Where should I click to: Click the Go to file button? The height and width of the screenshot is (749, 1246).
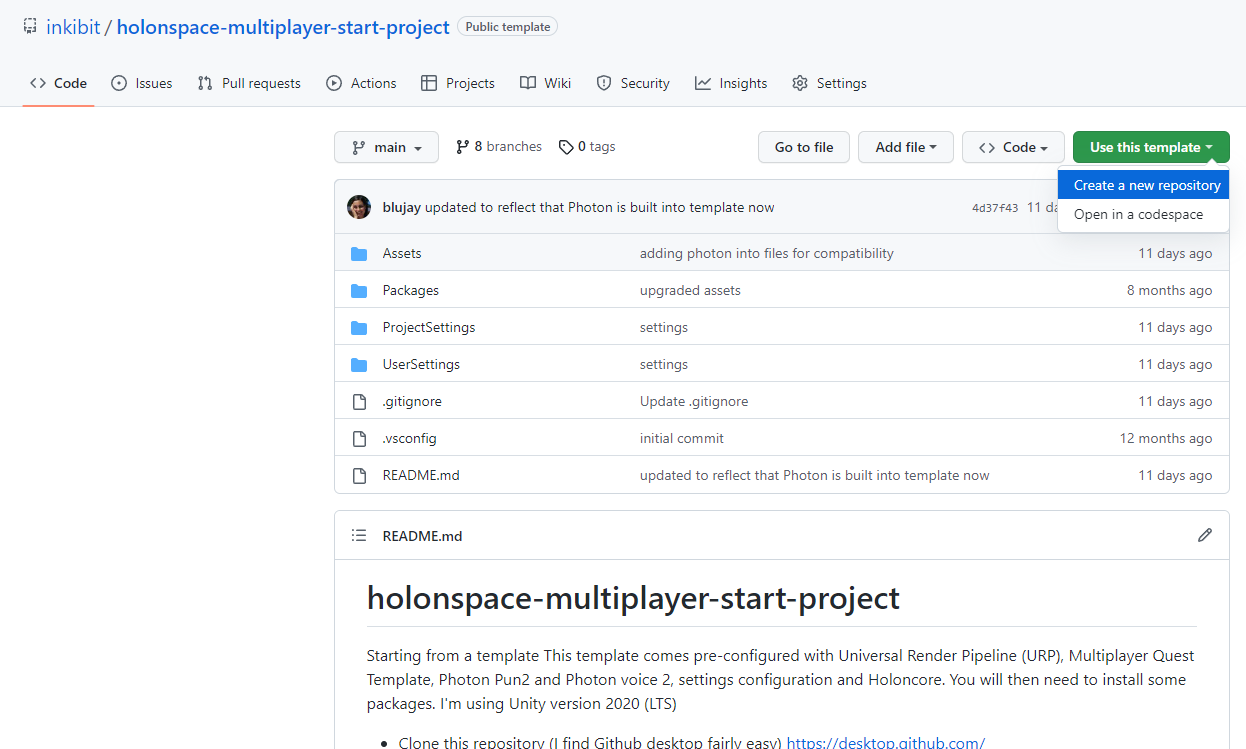click(x=804, y=147)
